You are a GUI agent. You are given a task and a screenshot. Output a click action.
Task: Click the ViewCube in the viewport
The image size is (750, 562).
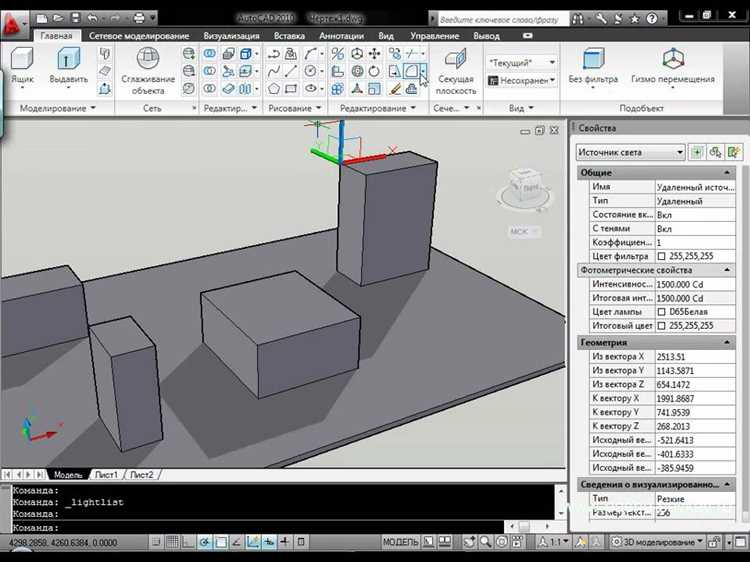point(527,186)
